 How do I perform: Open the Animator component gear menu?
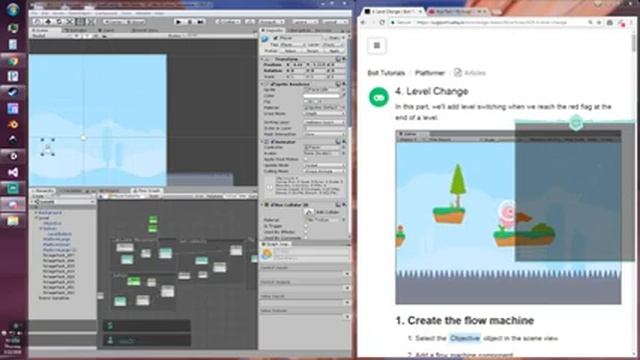(344, 142)
